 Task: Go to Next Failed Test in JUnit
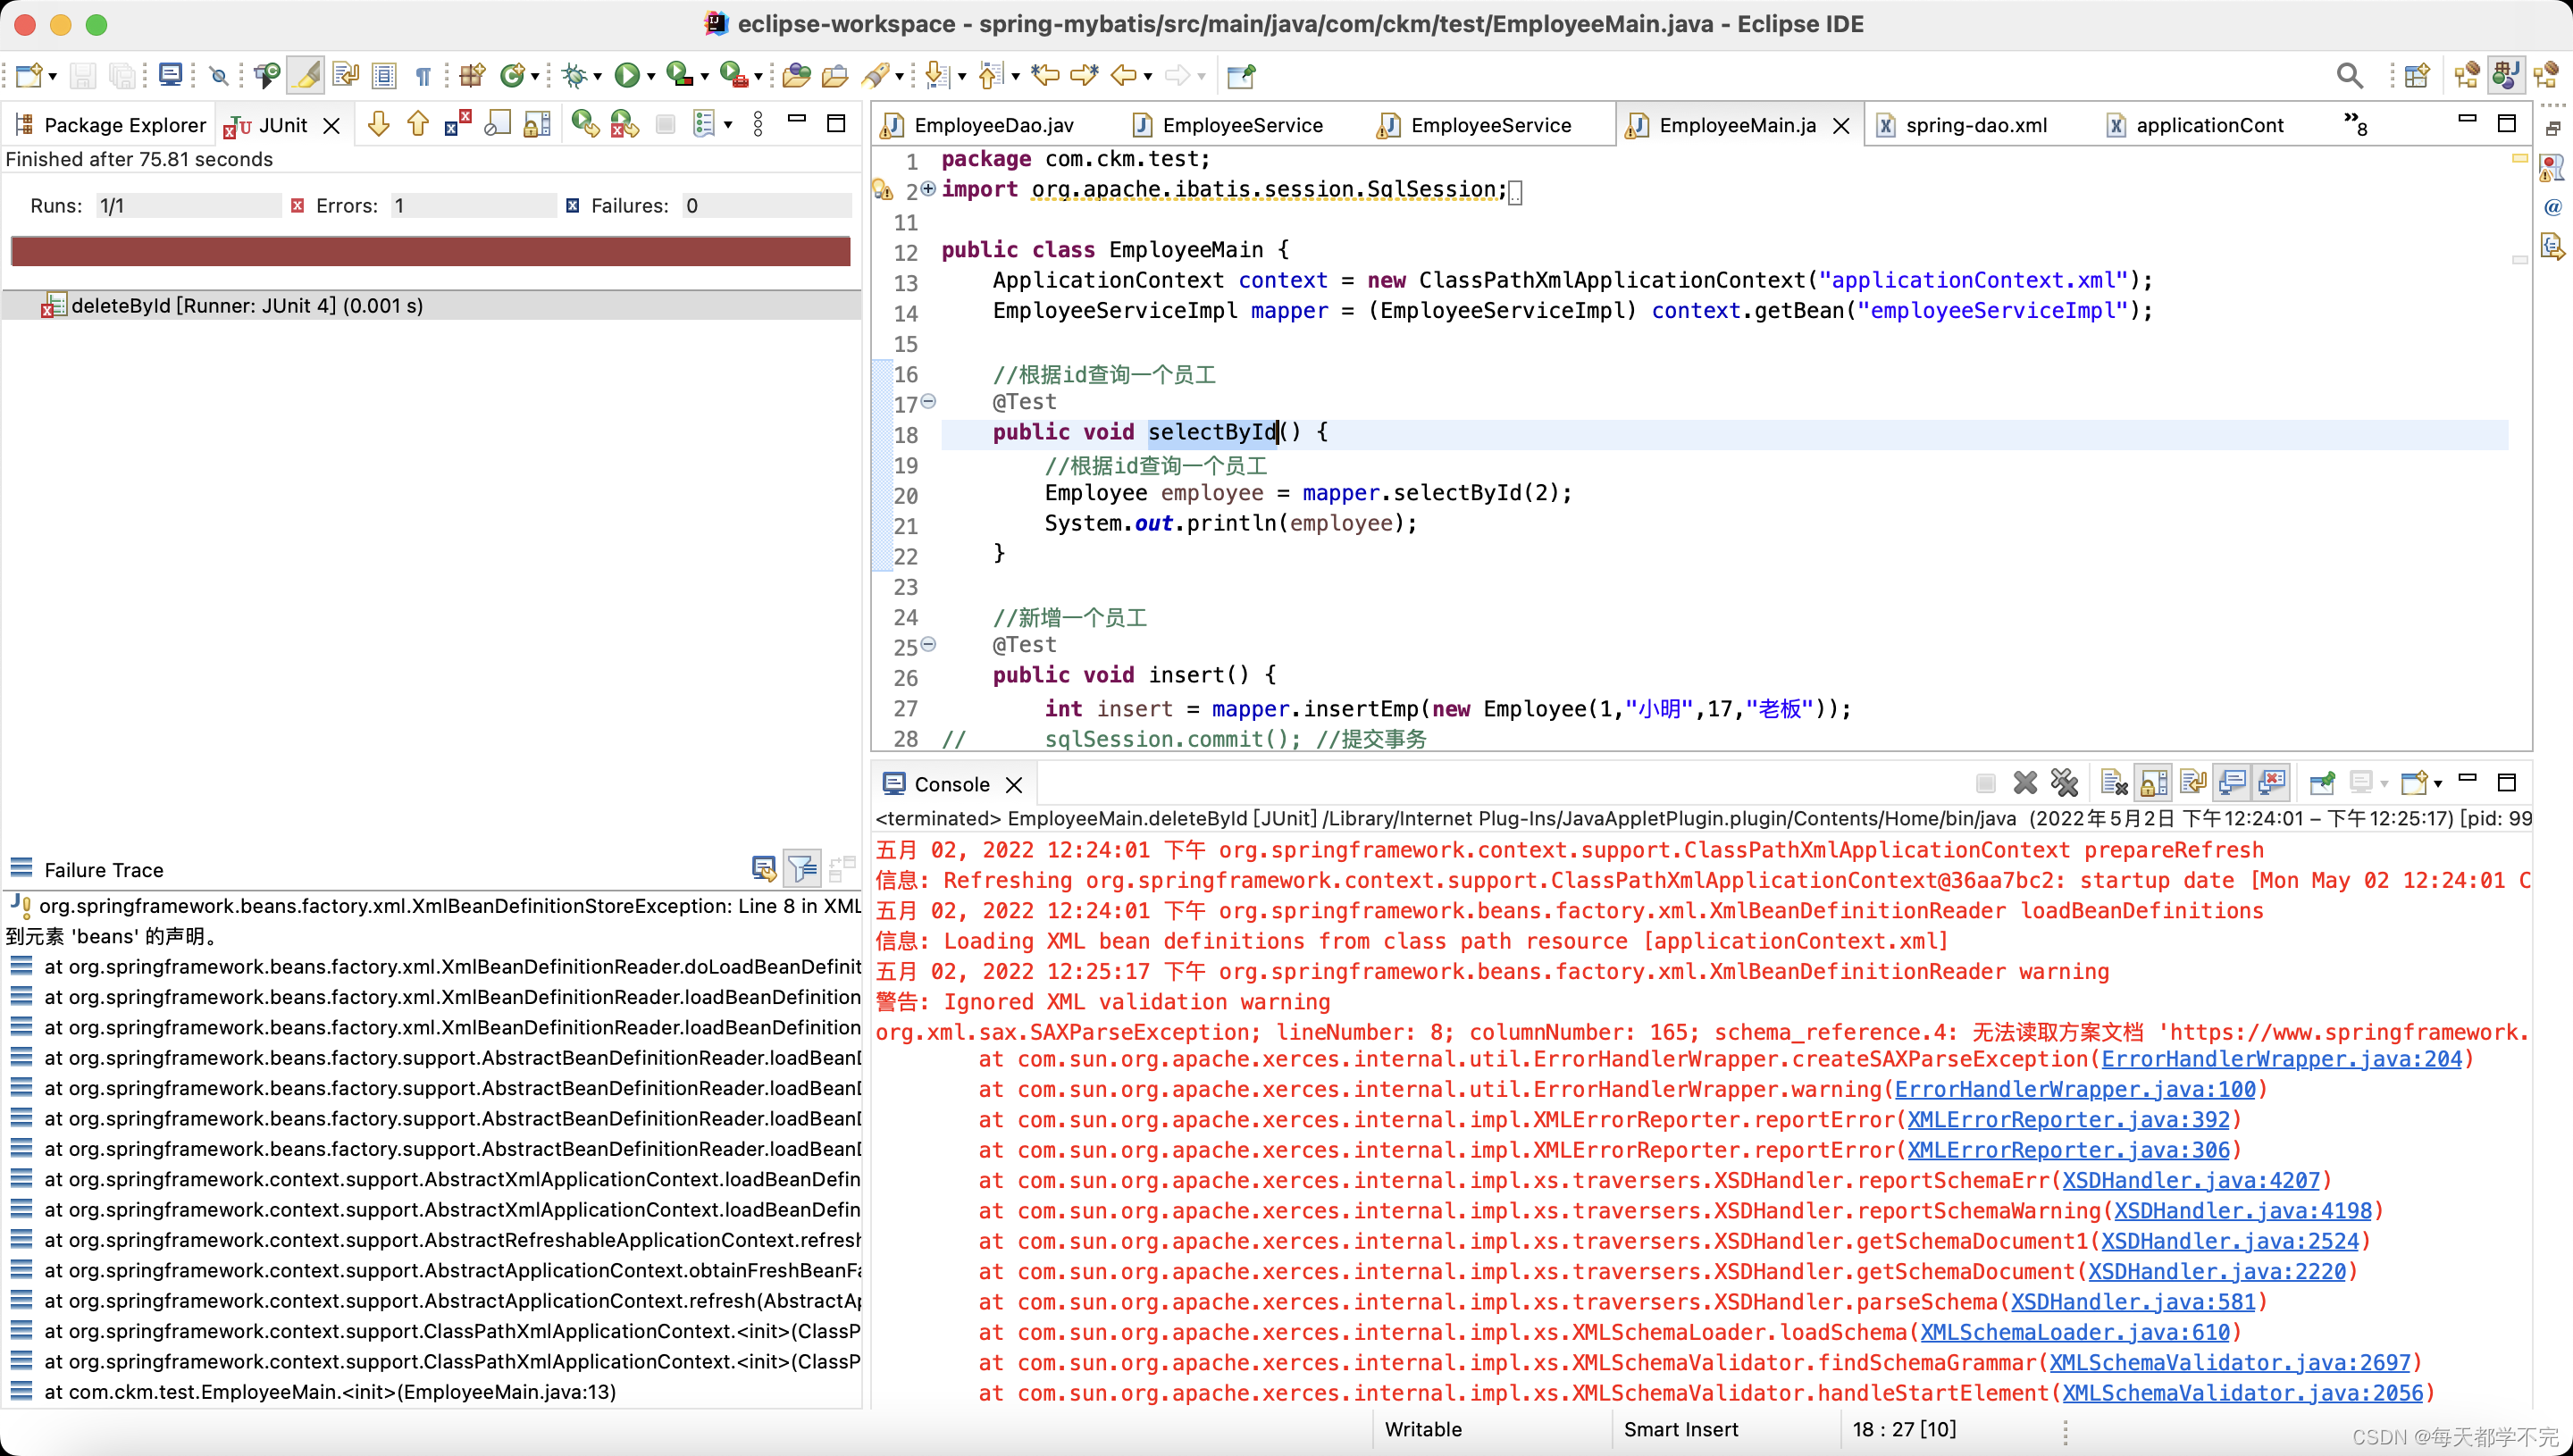click(x=379, y=124)
